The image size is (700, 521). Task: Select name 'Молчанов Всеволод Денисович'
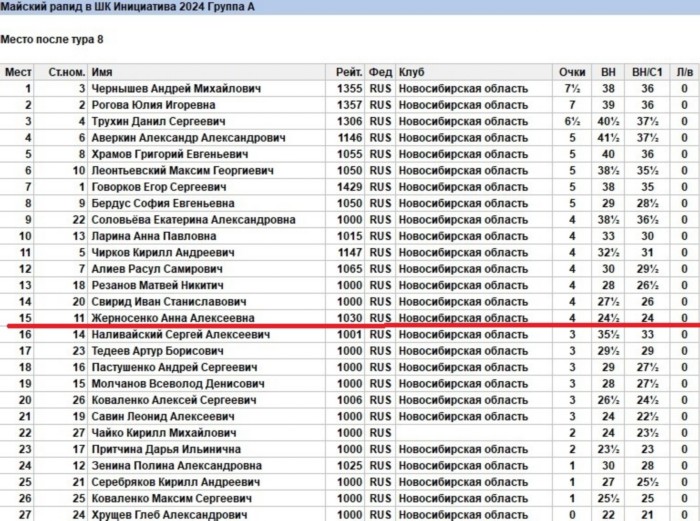178,383
